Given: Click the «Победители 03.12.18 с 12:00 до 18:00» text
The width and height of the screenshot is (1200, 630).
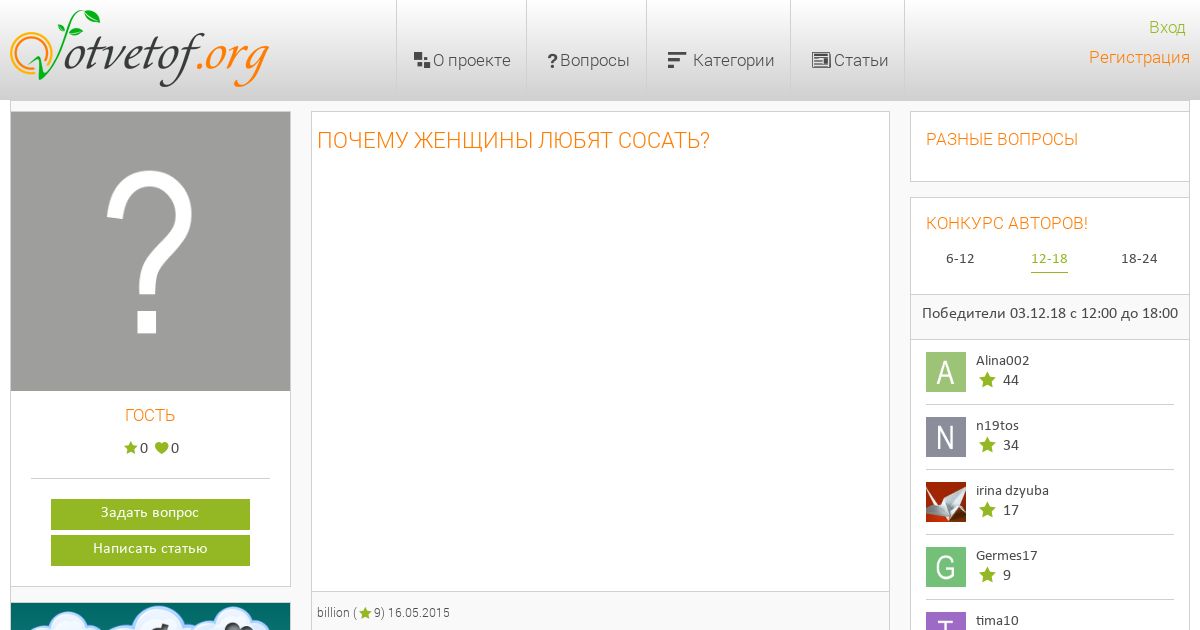Looking at the screenshot, I should [x=1050, y=313].
